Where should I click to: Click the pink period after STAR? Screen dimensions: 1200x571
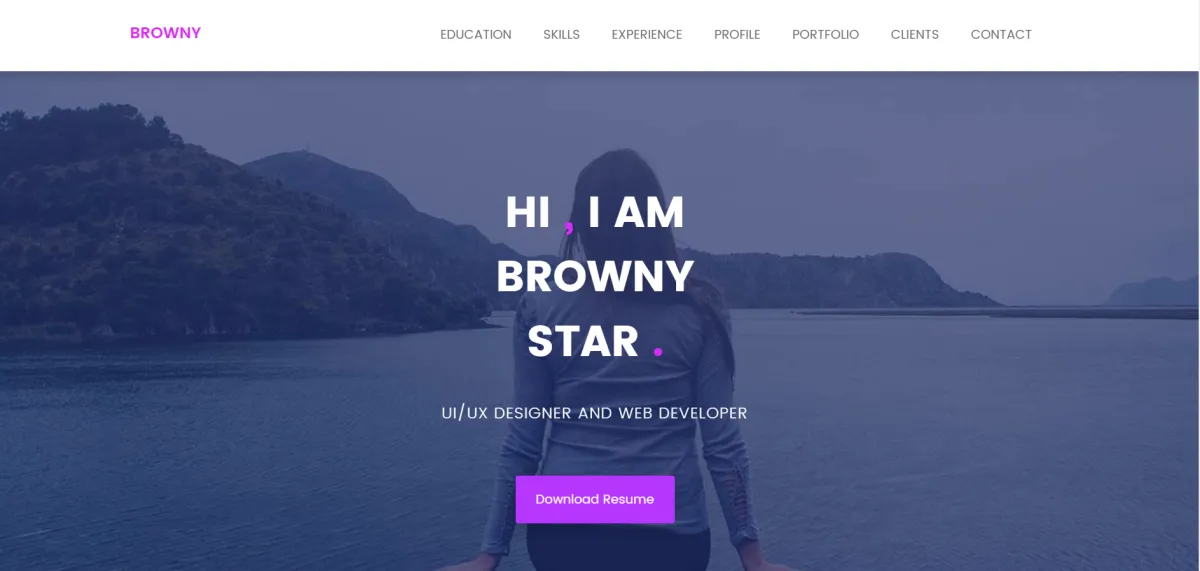[658, 352]
